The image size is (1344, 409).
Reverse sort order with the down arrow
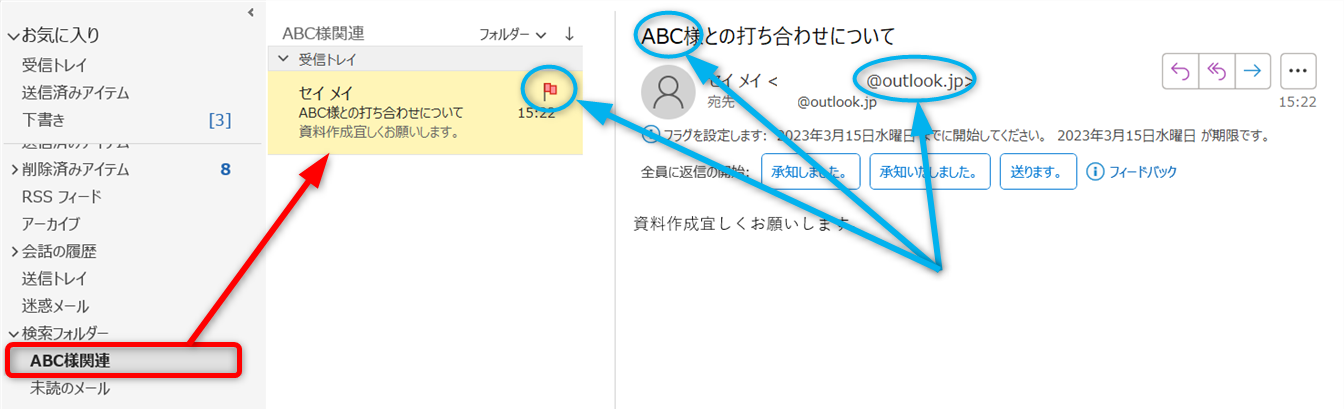(x=569, y=33)
